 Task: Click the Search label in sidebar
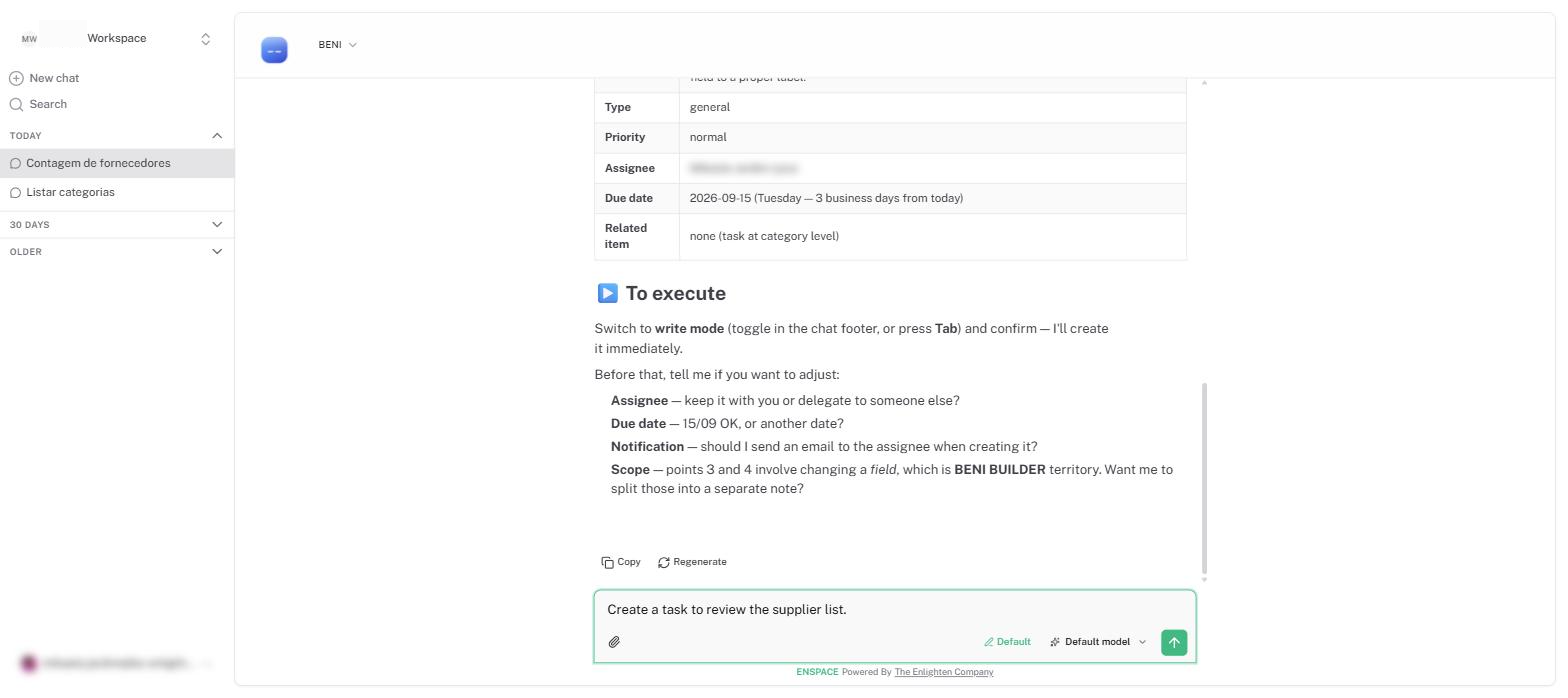48,104
